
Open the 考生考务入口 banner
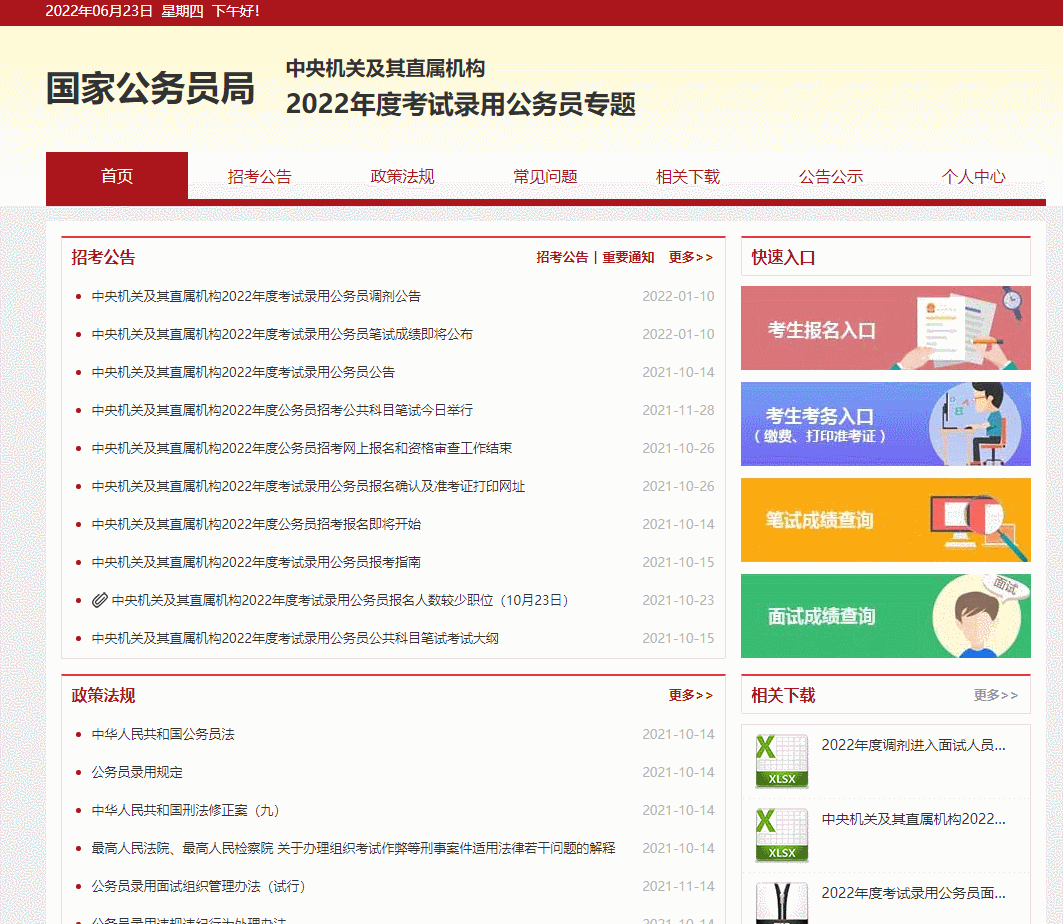click(885, 424)
